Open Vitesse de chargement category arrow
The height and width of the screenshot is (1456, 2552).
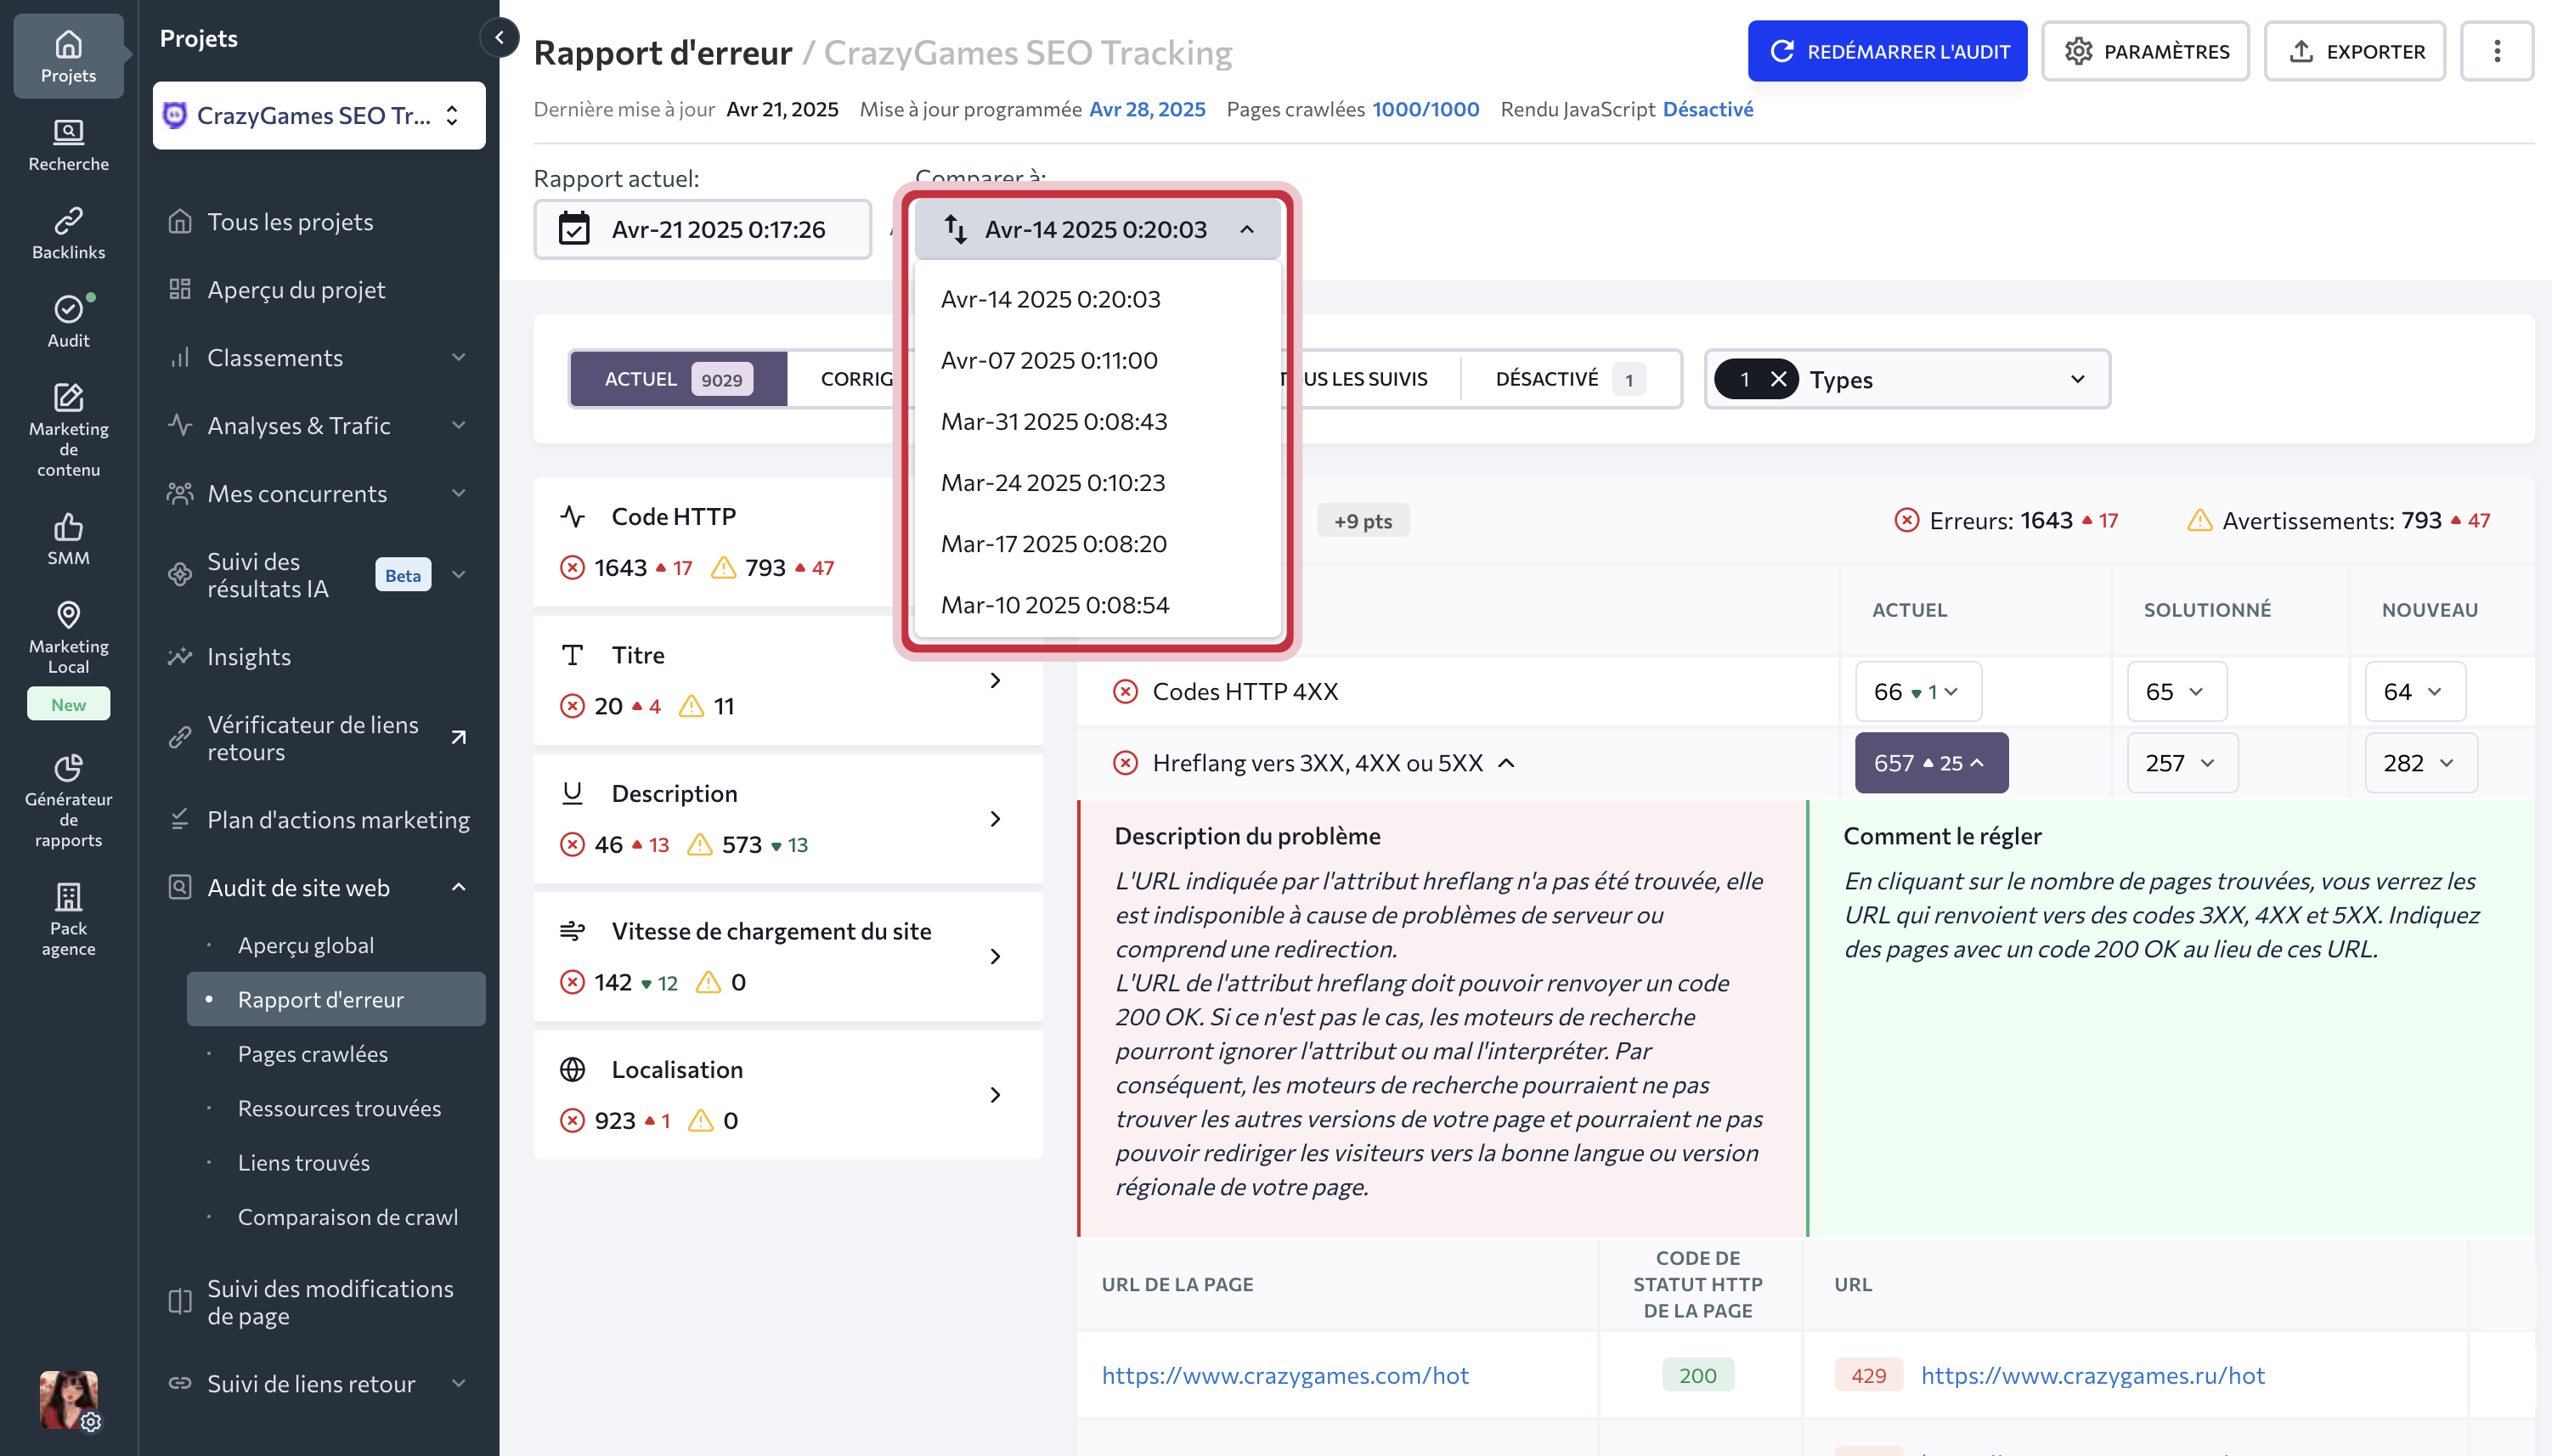(x=995, y=957)
